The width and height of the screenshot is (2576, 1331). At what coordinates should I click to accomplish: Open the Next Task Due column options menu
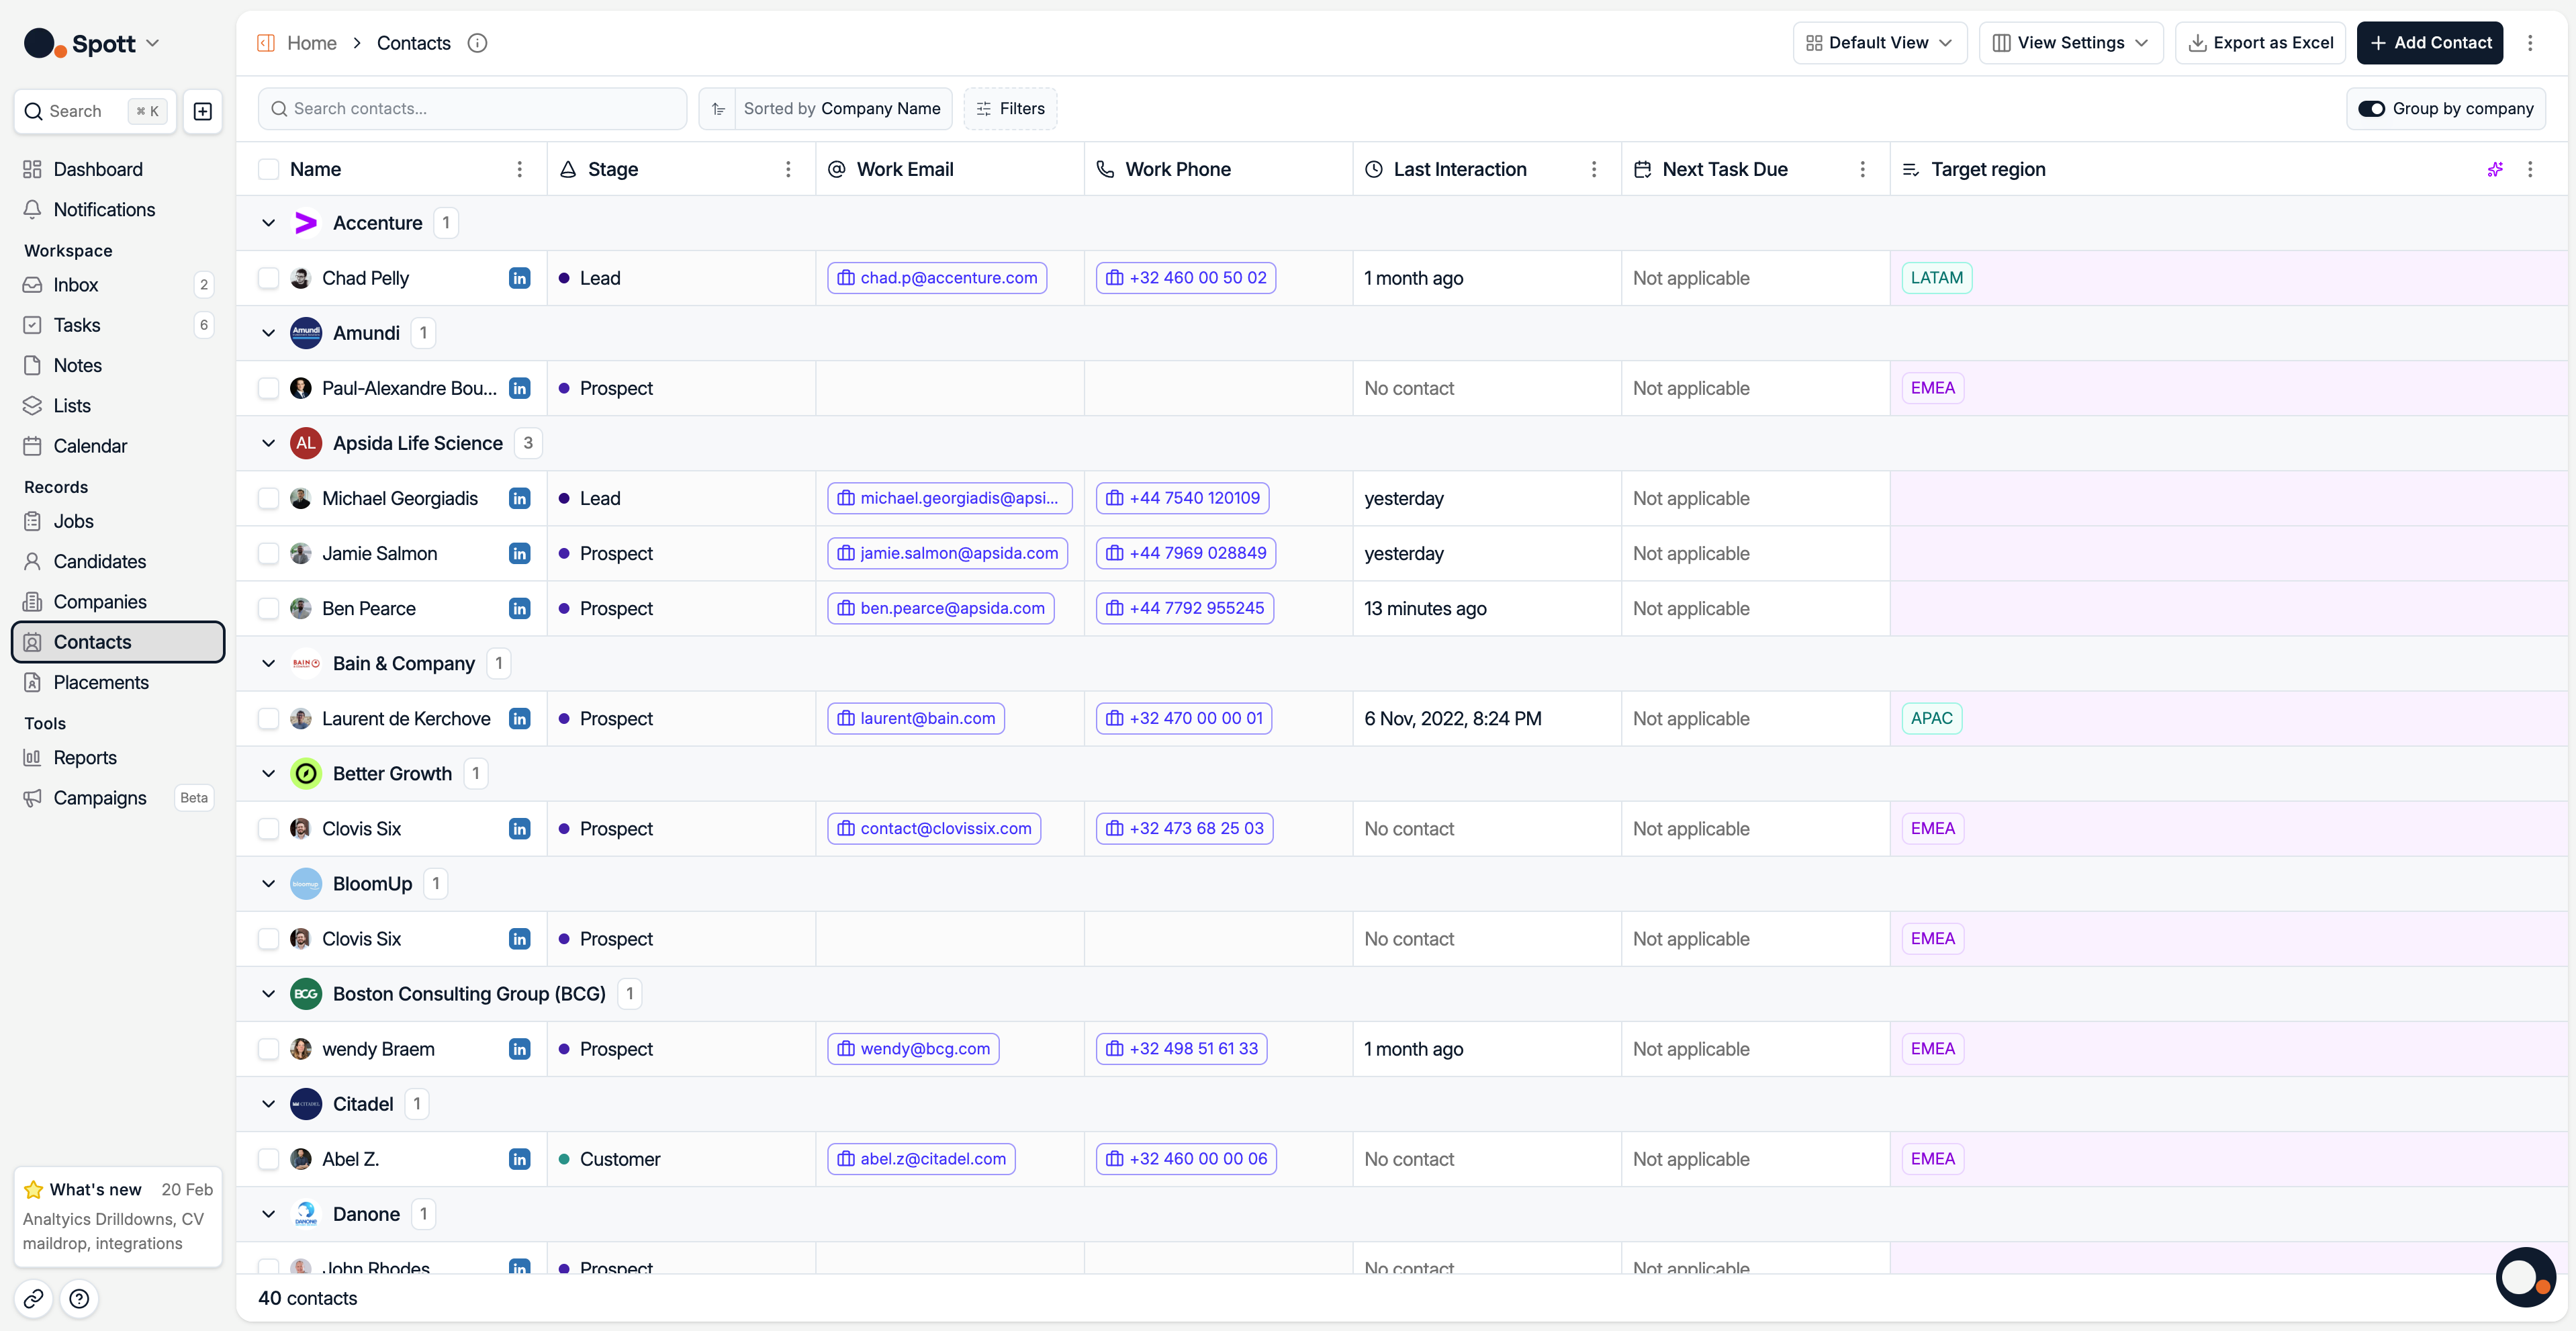[x=1862, y=169]
